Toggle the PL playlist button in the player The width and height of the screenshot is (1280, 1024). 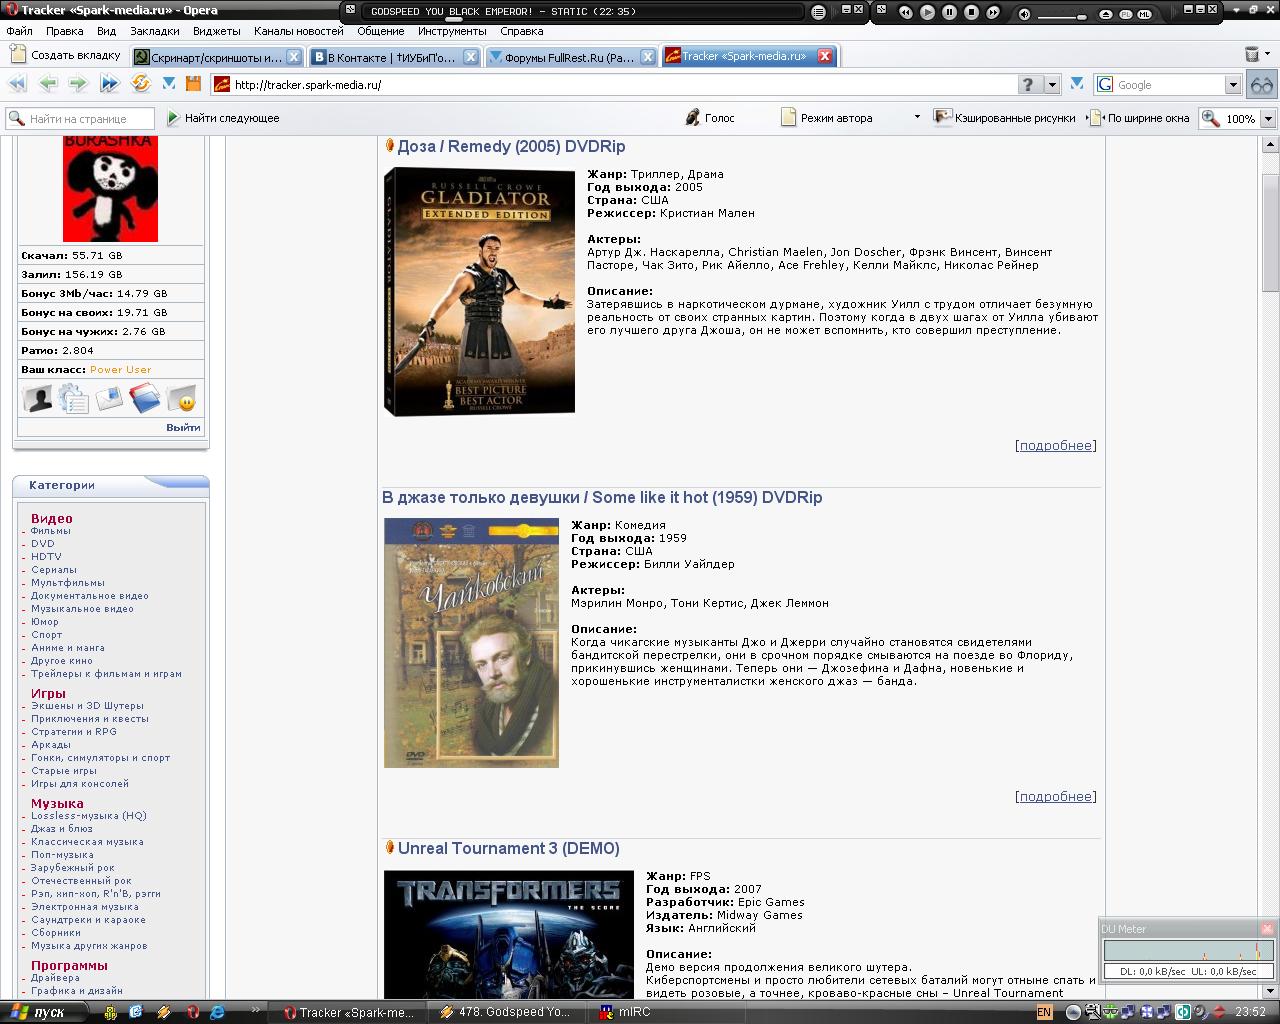pos(1126,14)
